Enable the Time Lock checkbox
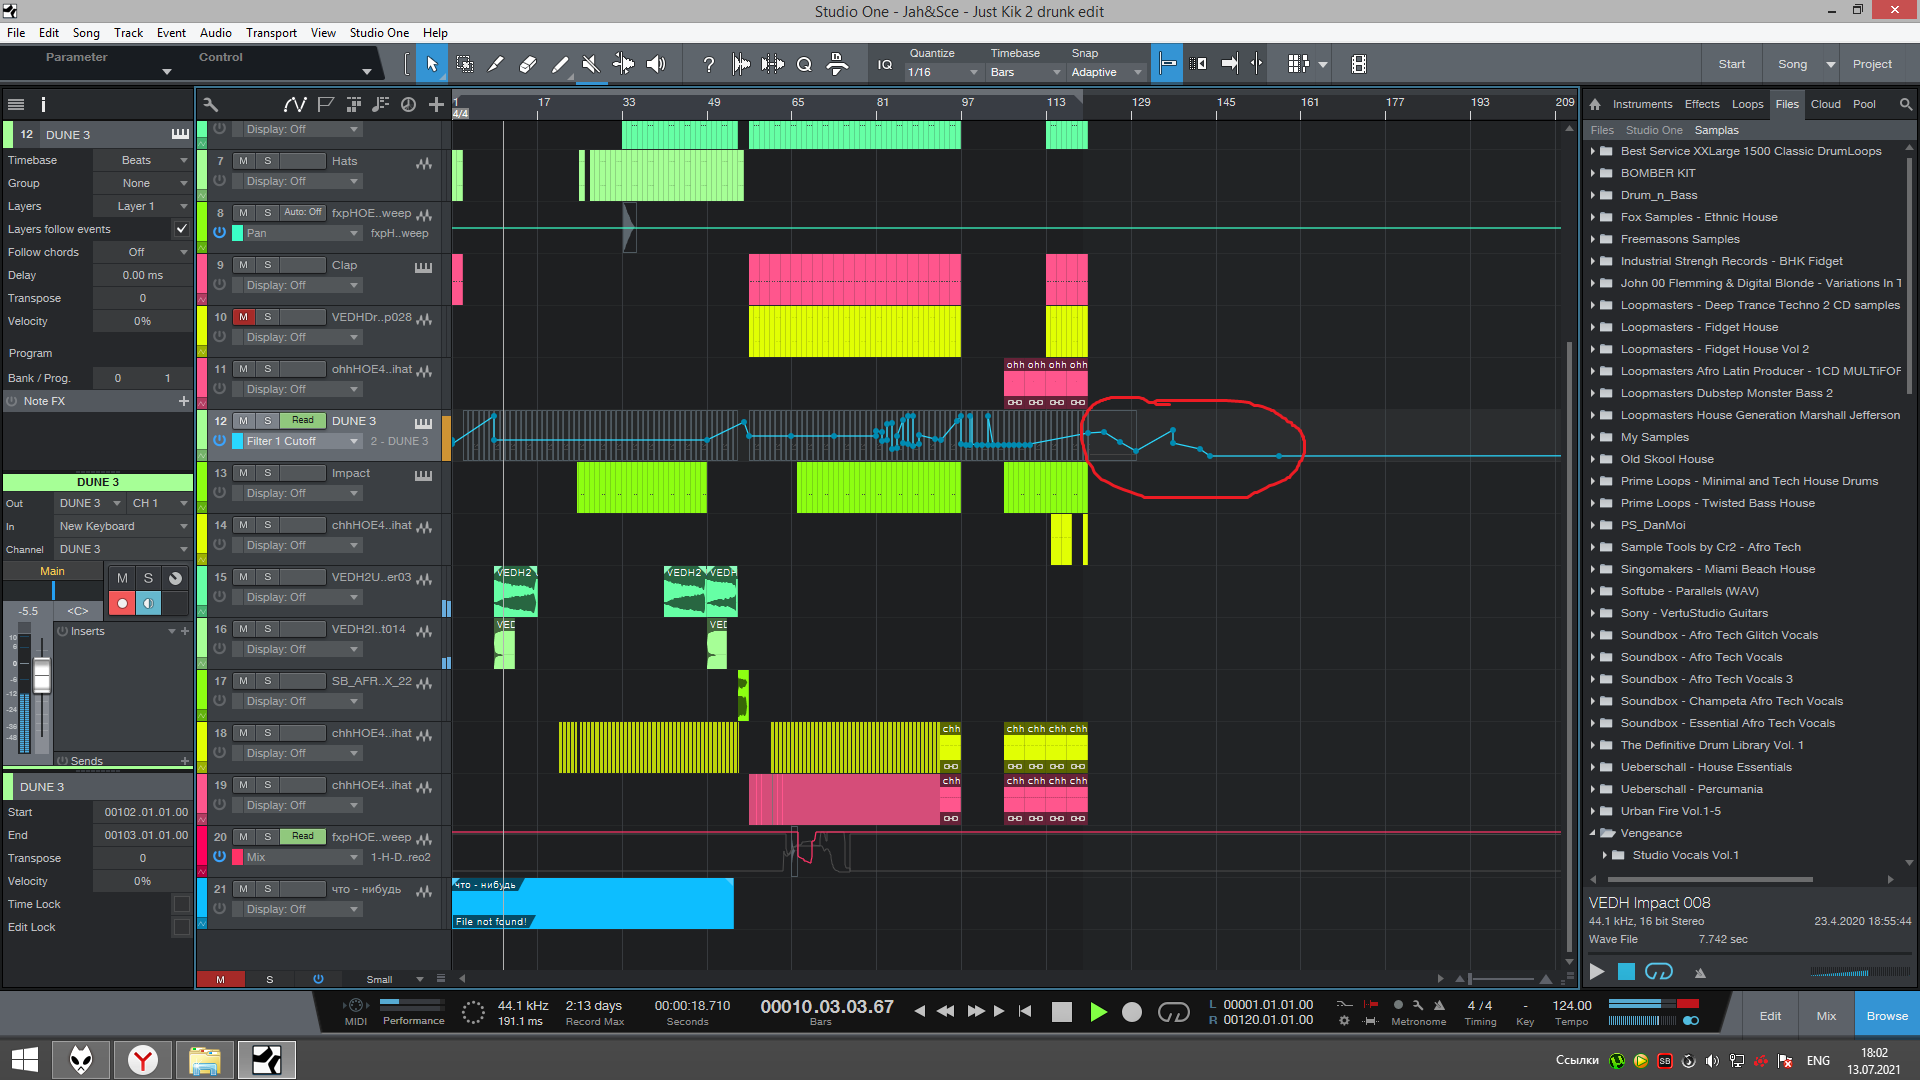Viewport: 1920px width, 1080px height. click(181, 904)
